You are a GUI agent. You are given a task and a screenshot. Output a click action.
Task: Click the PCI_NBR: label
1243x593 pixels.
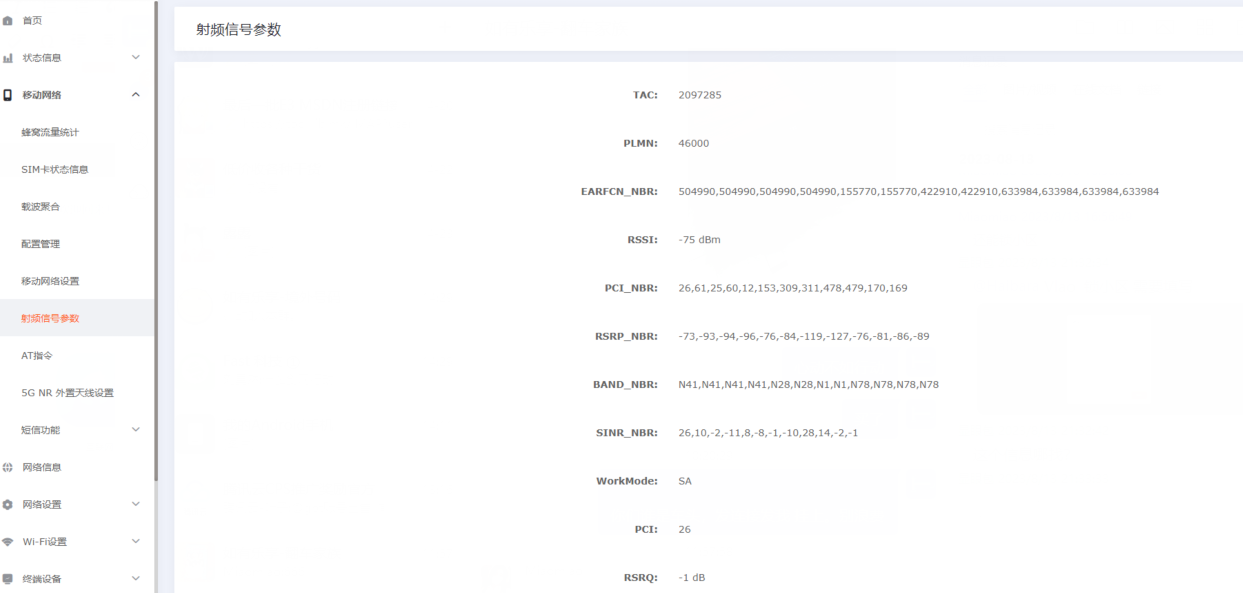(631, 288)
